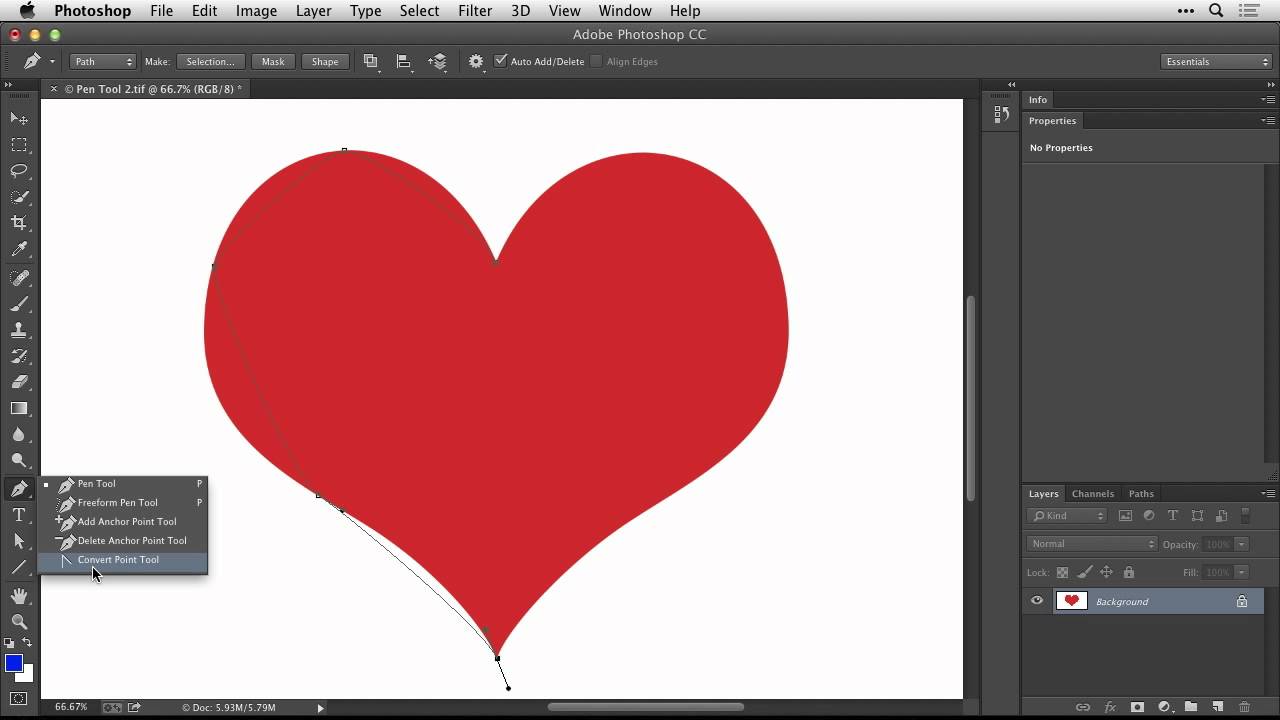The width and height of the screenshot is (1280, 720).
Task: Swap foreground and background colors
Action: [28, 643]
